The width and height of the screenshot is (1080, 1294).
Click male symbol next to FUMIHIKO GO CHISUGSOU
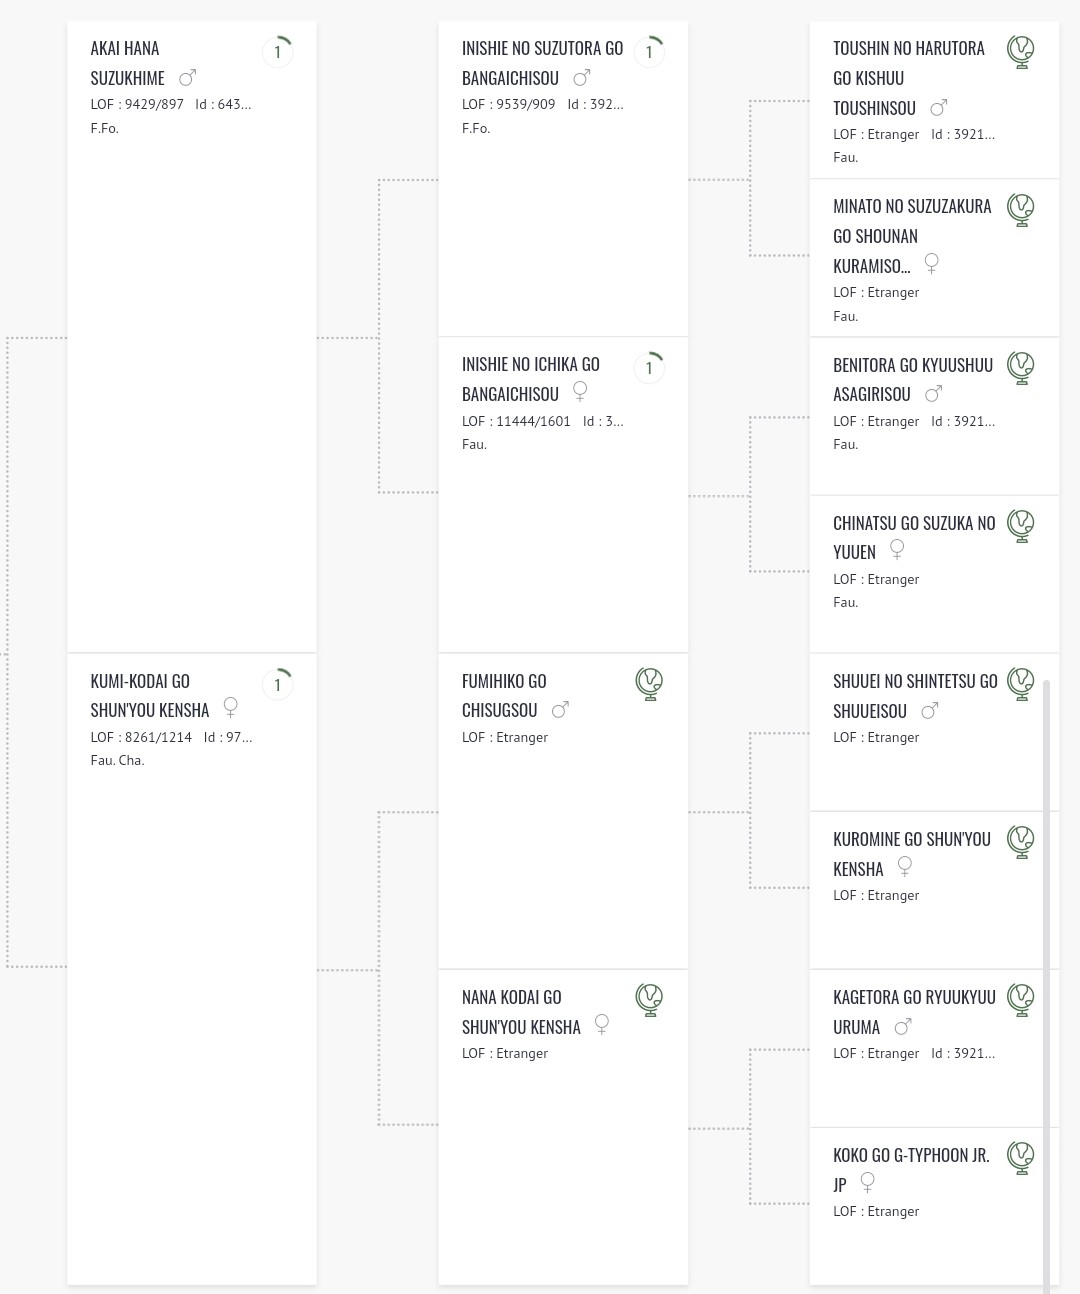tap(560, 709)
